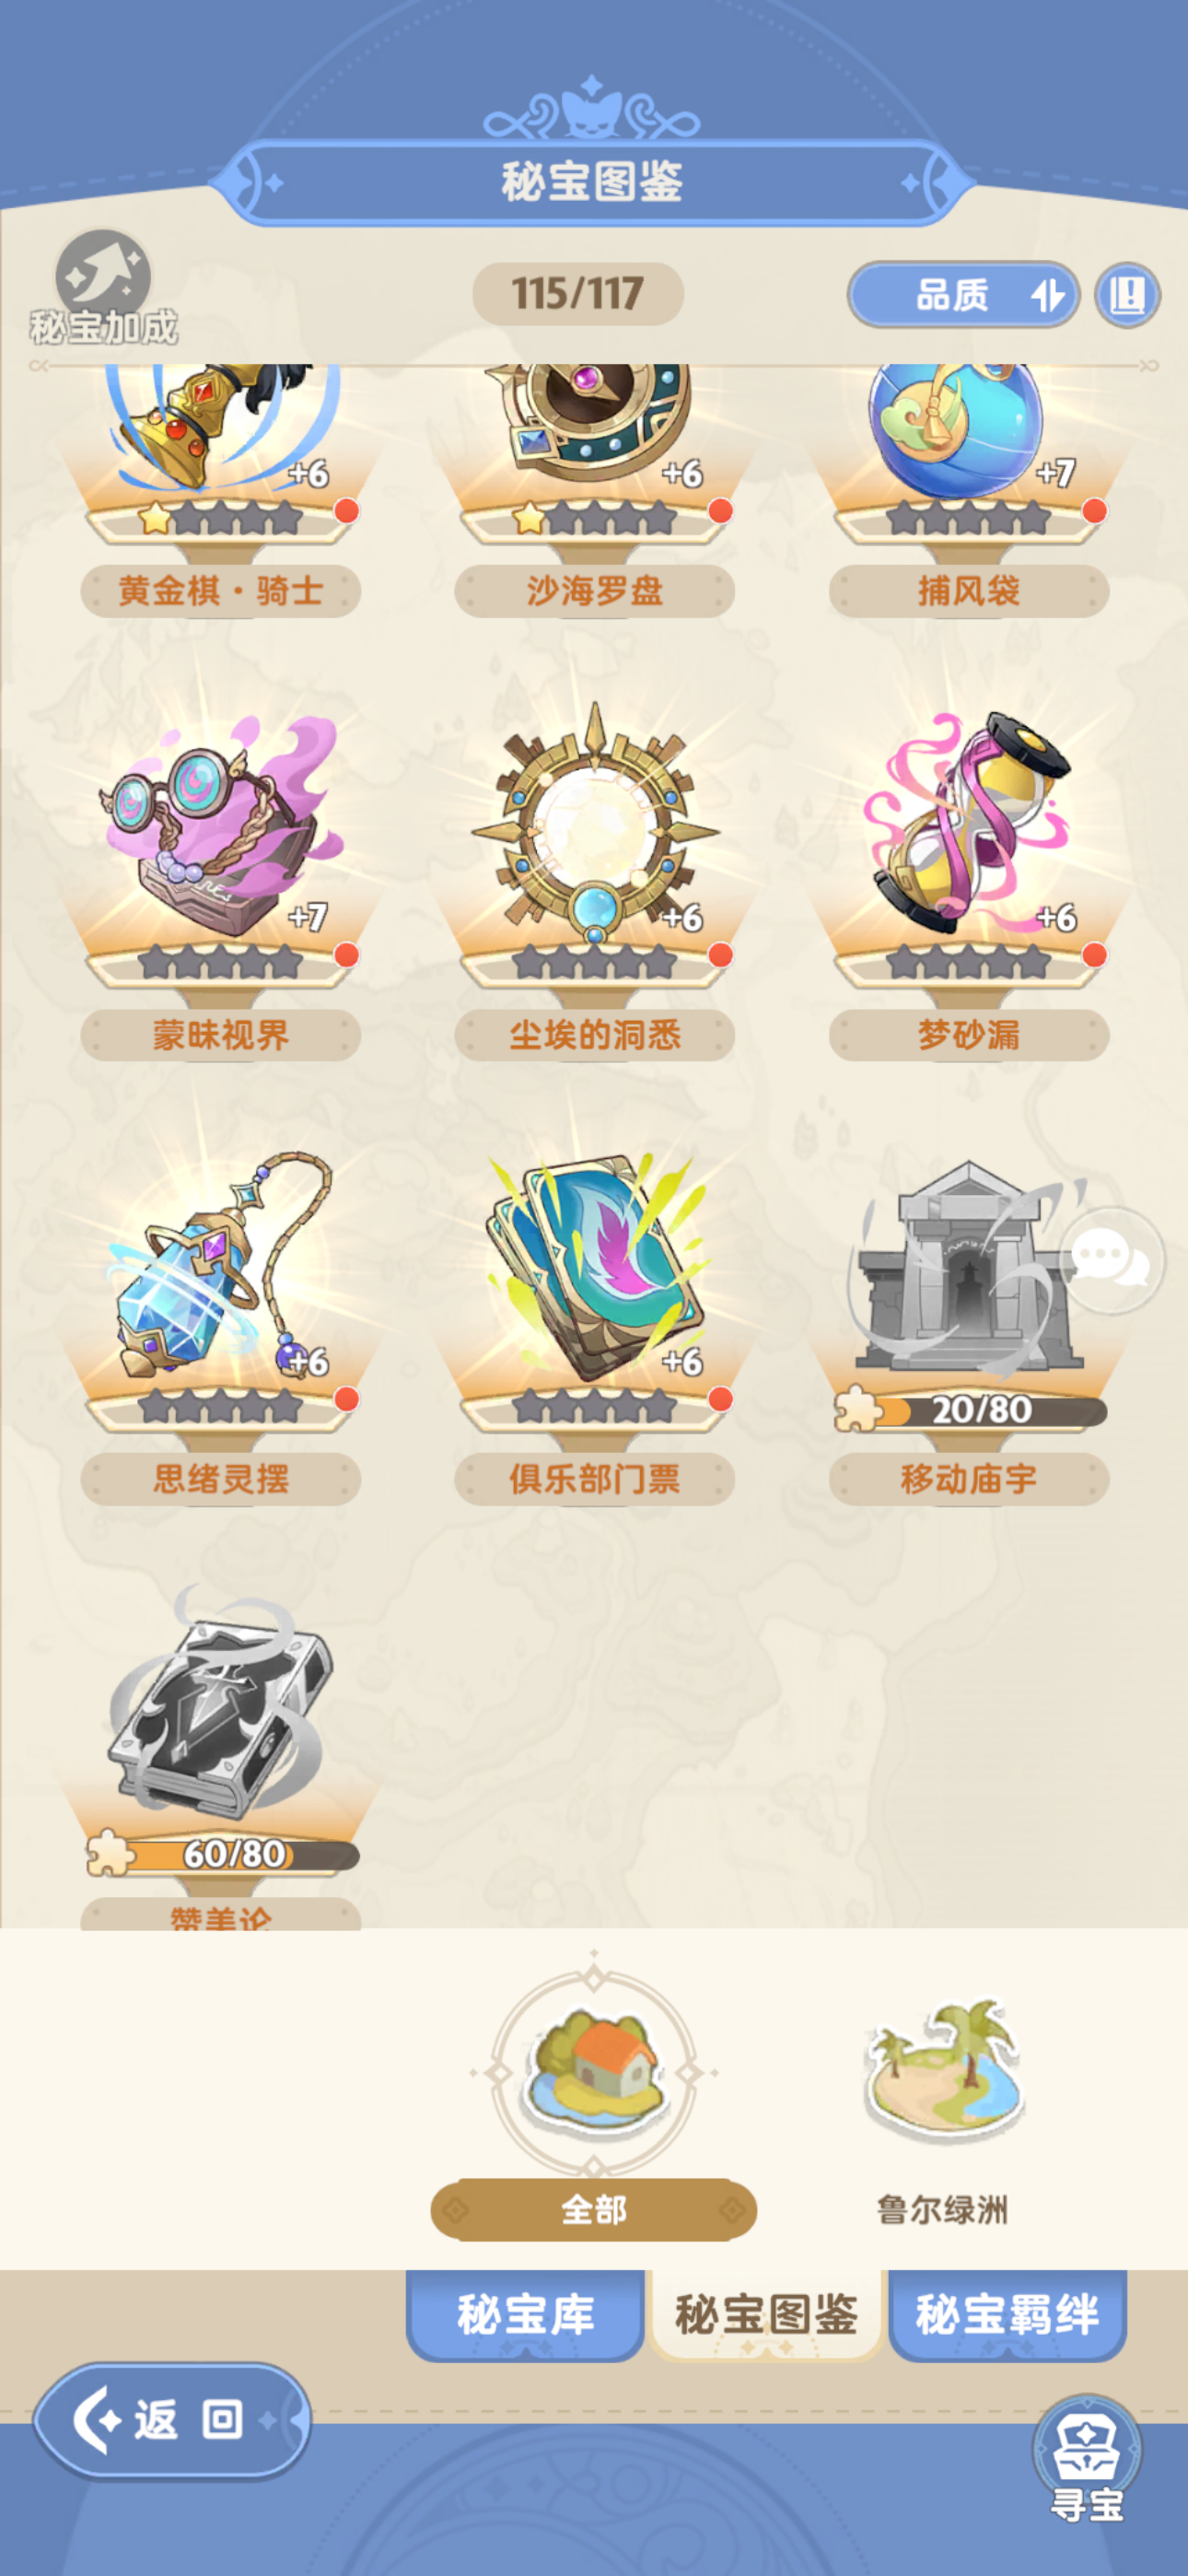Switch to the 秘宝羁绊 tab

pyautogui.click(x=1007, y=2314)
